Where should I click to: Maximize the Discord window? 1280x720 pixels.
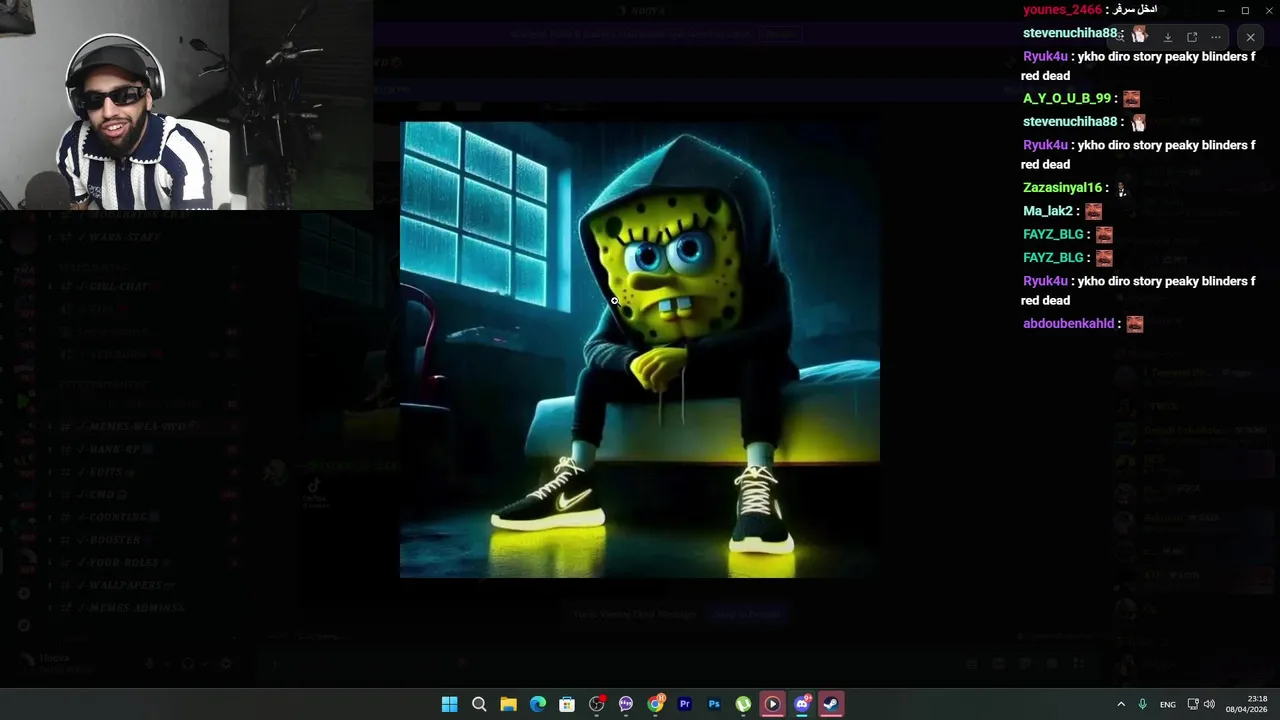pos(1245,10)
